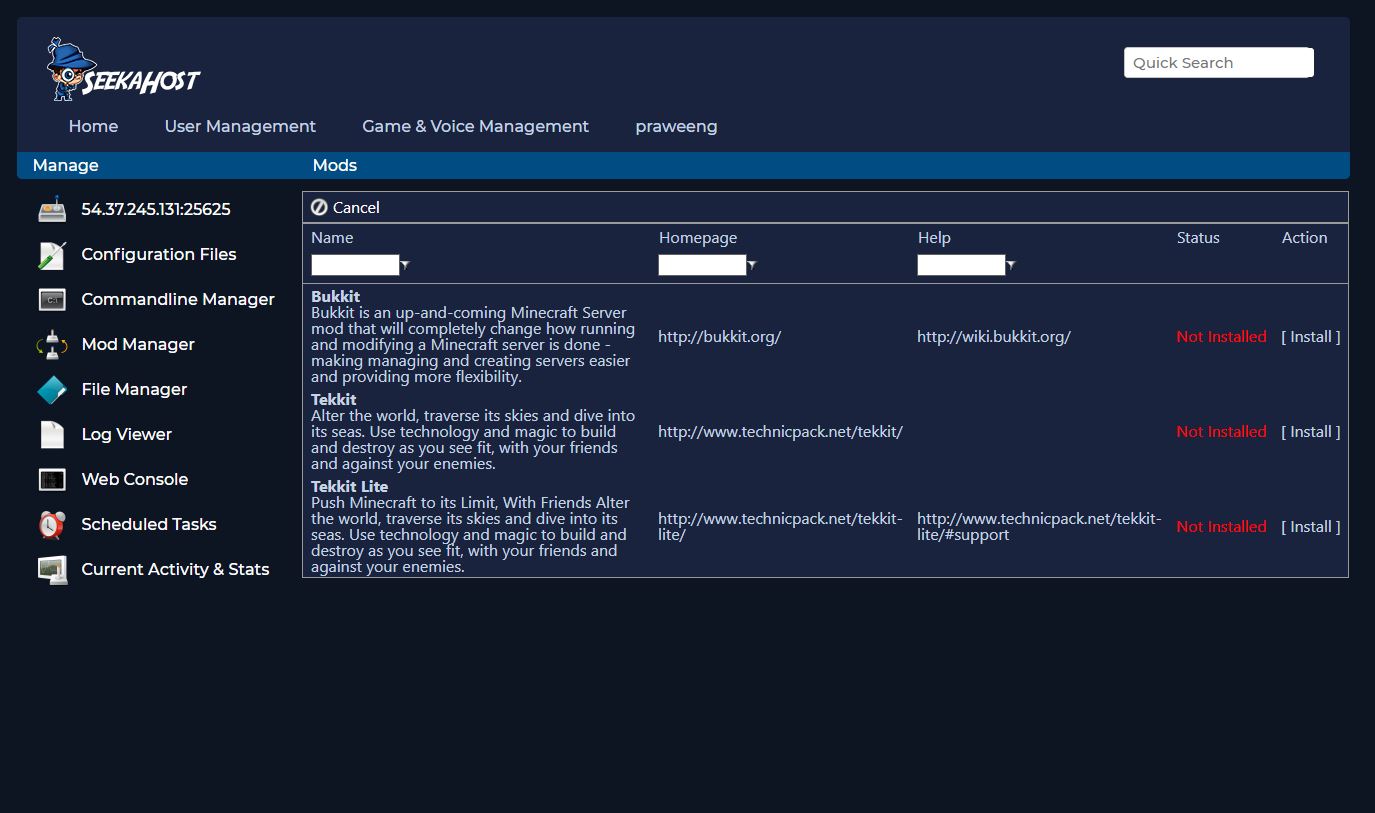Open the Homepage column filter dropdown arrow
The width and height of the screenshot is (1375, 813).
pos(752,265)
